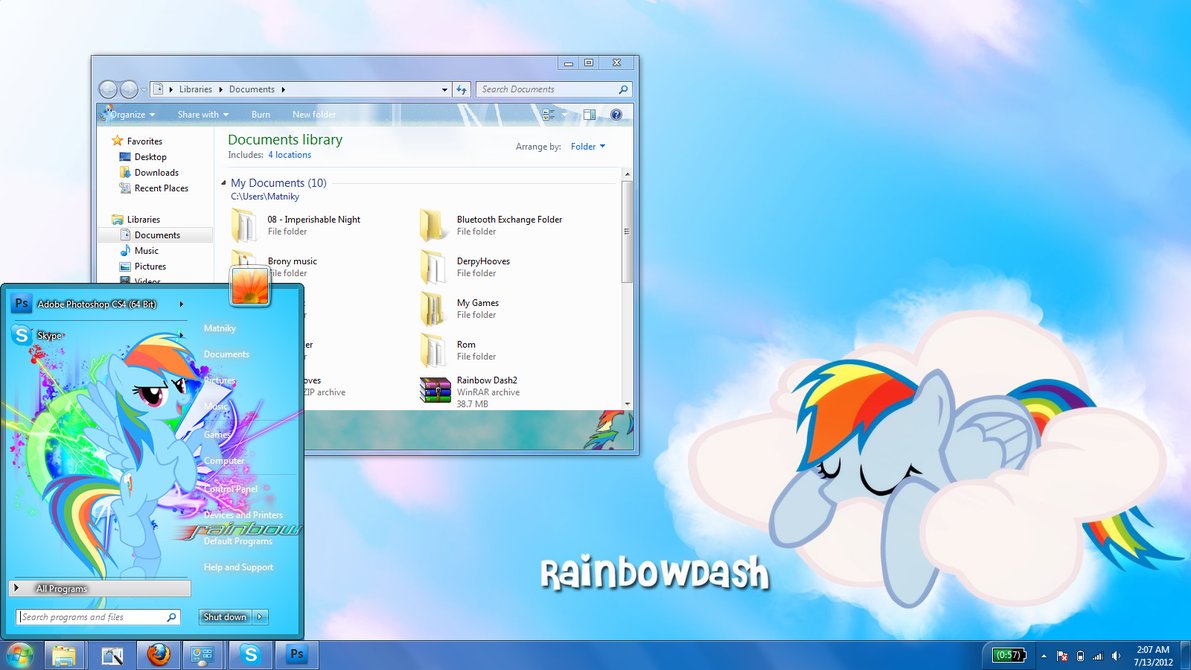Collapse the My Documents (10) group
The width and height of the screenshot is (1191, 670).
pos(223,183)
